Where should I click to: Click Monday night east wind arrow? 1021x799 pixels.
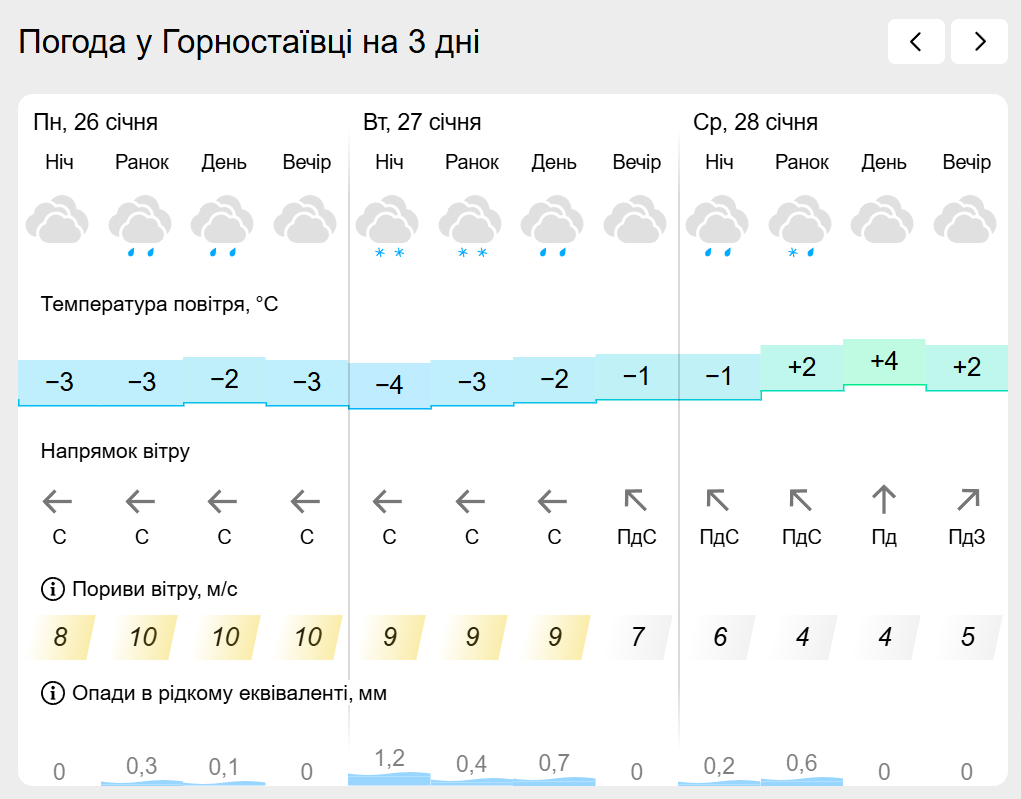[x=58, y=499]
